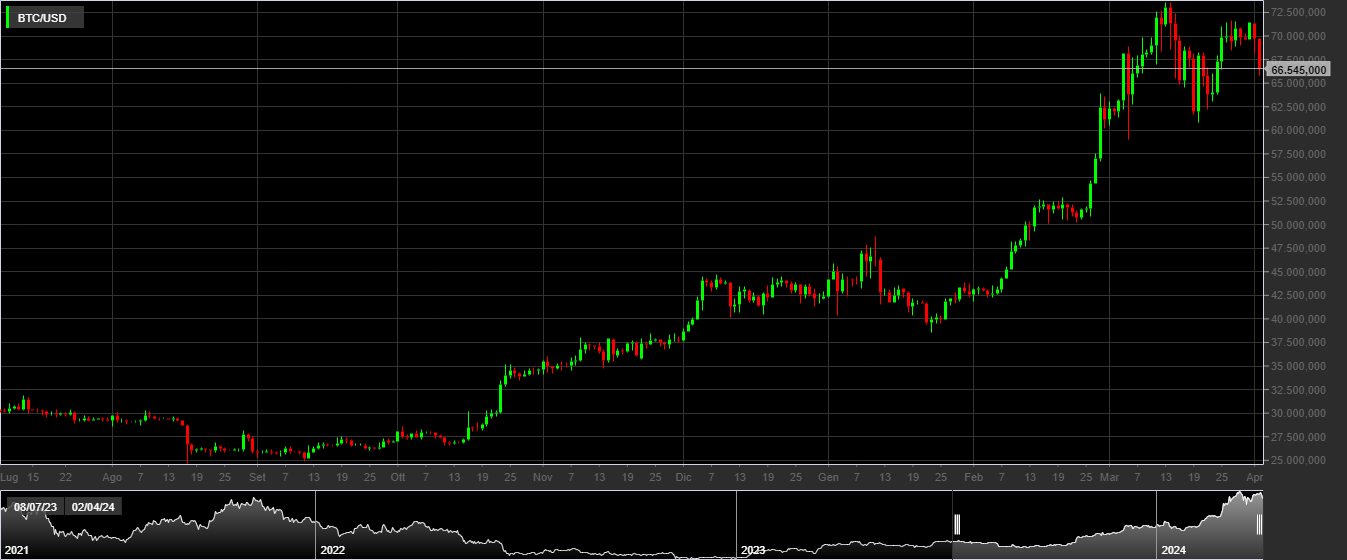Click the Feb month label on the time axis
Viewport: 1347px width, 560px height.
[x=973, y=477]
